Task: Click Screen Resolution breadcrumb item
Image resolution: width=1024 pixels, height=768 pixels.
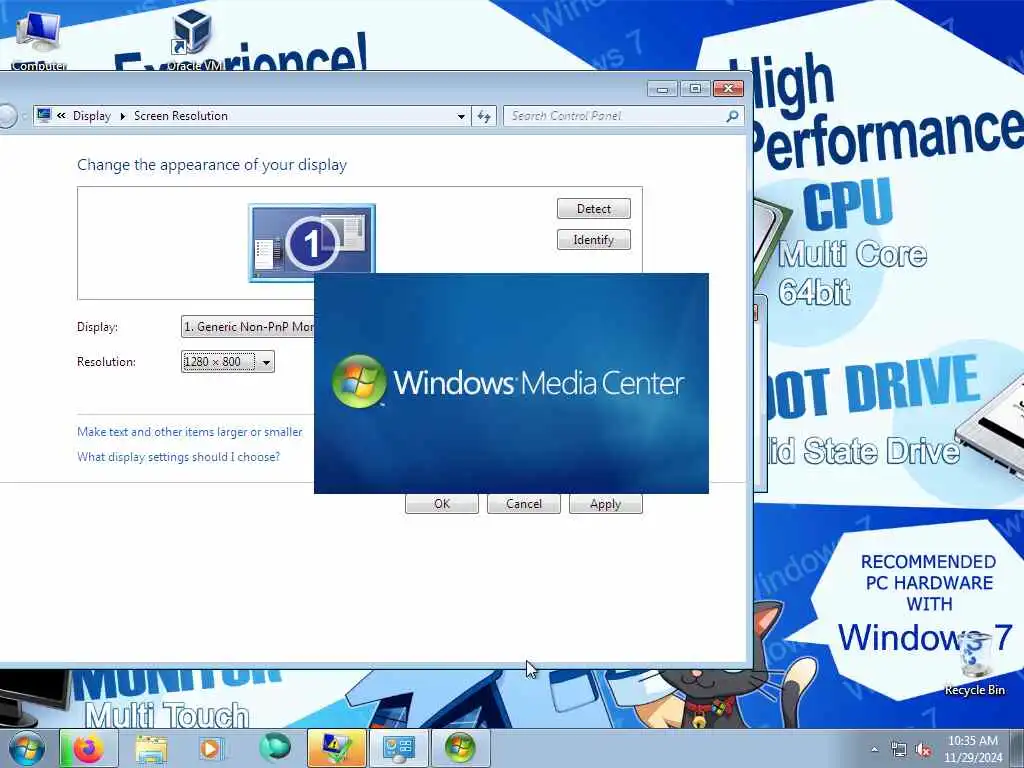Action: pos(181,116)
